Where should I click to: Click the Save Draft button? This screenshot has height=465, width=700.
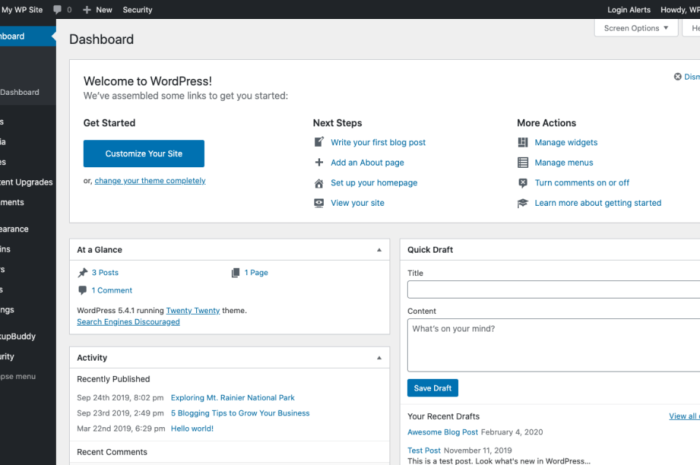pyautogui.click(x=433, y=388)
